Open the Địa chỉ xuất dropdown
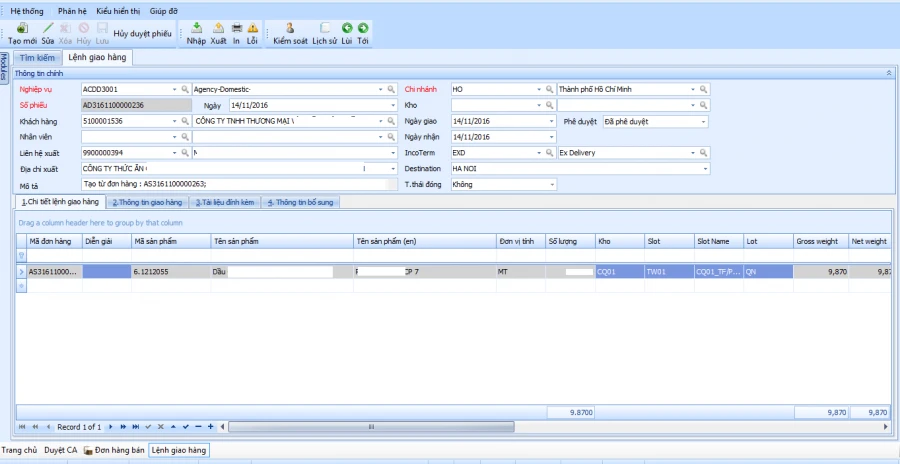This screenshot has height=464, width=900. [x=393, y=169]
